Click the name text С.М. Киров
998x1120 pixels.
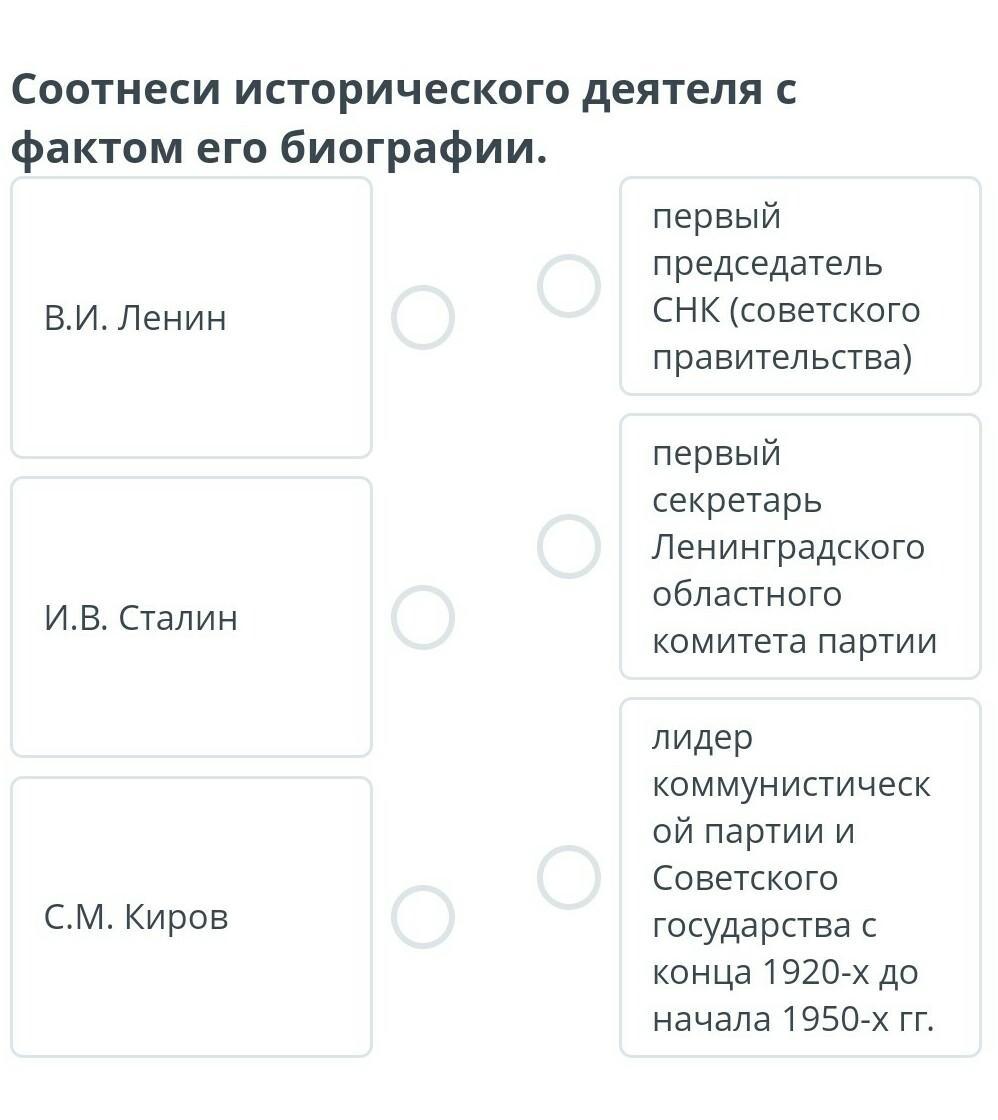[x=136, y=917]
